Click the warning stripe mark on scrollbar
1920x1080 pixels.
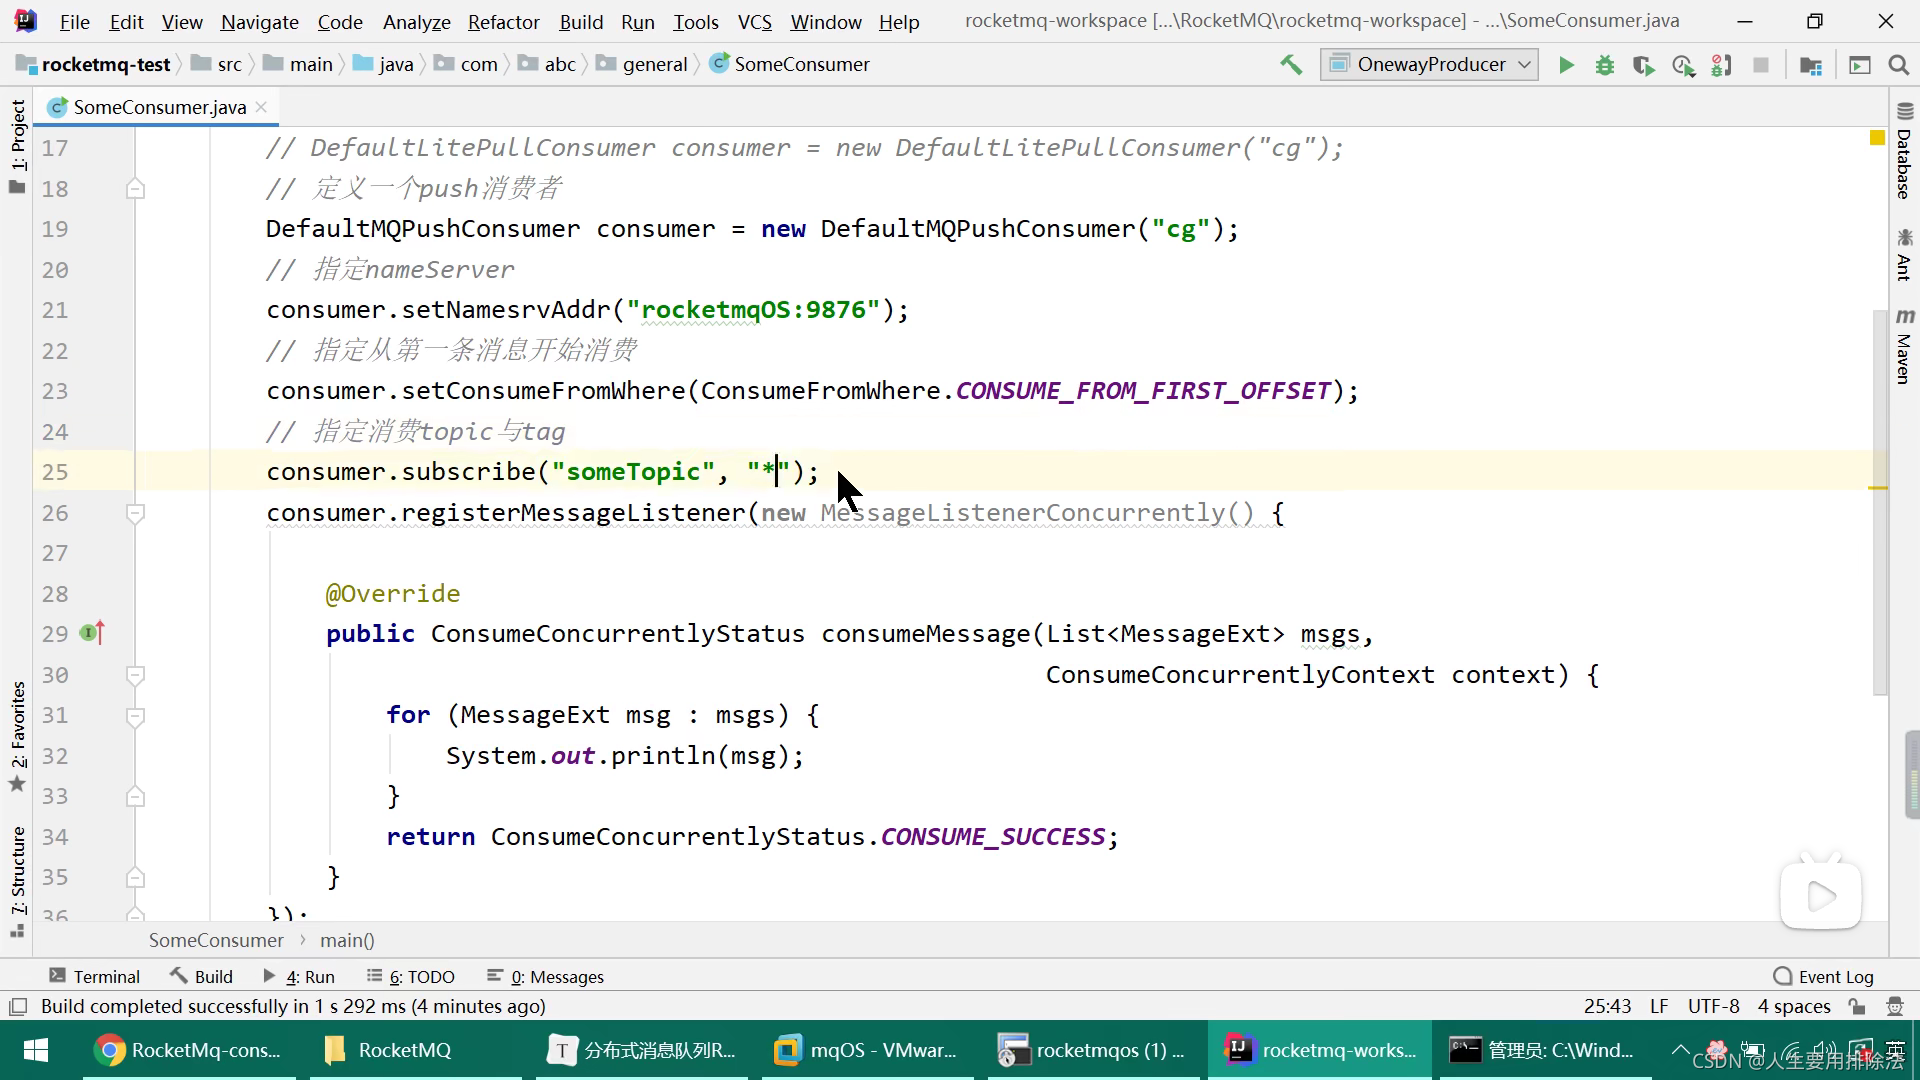pos(1877,488)
